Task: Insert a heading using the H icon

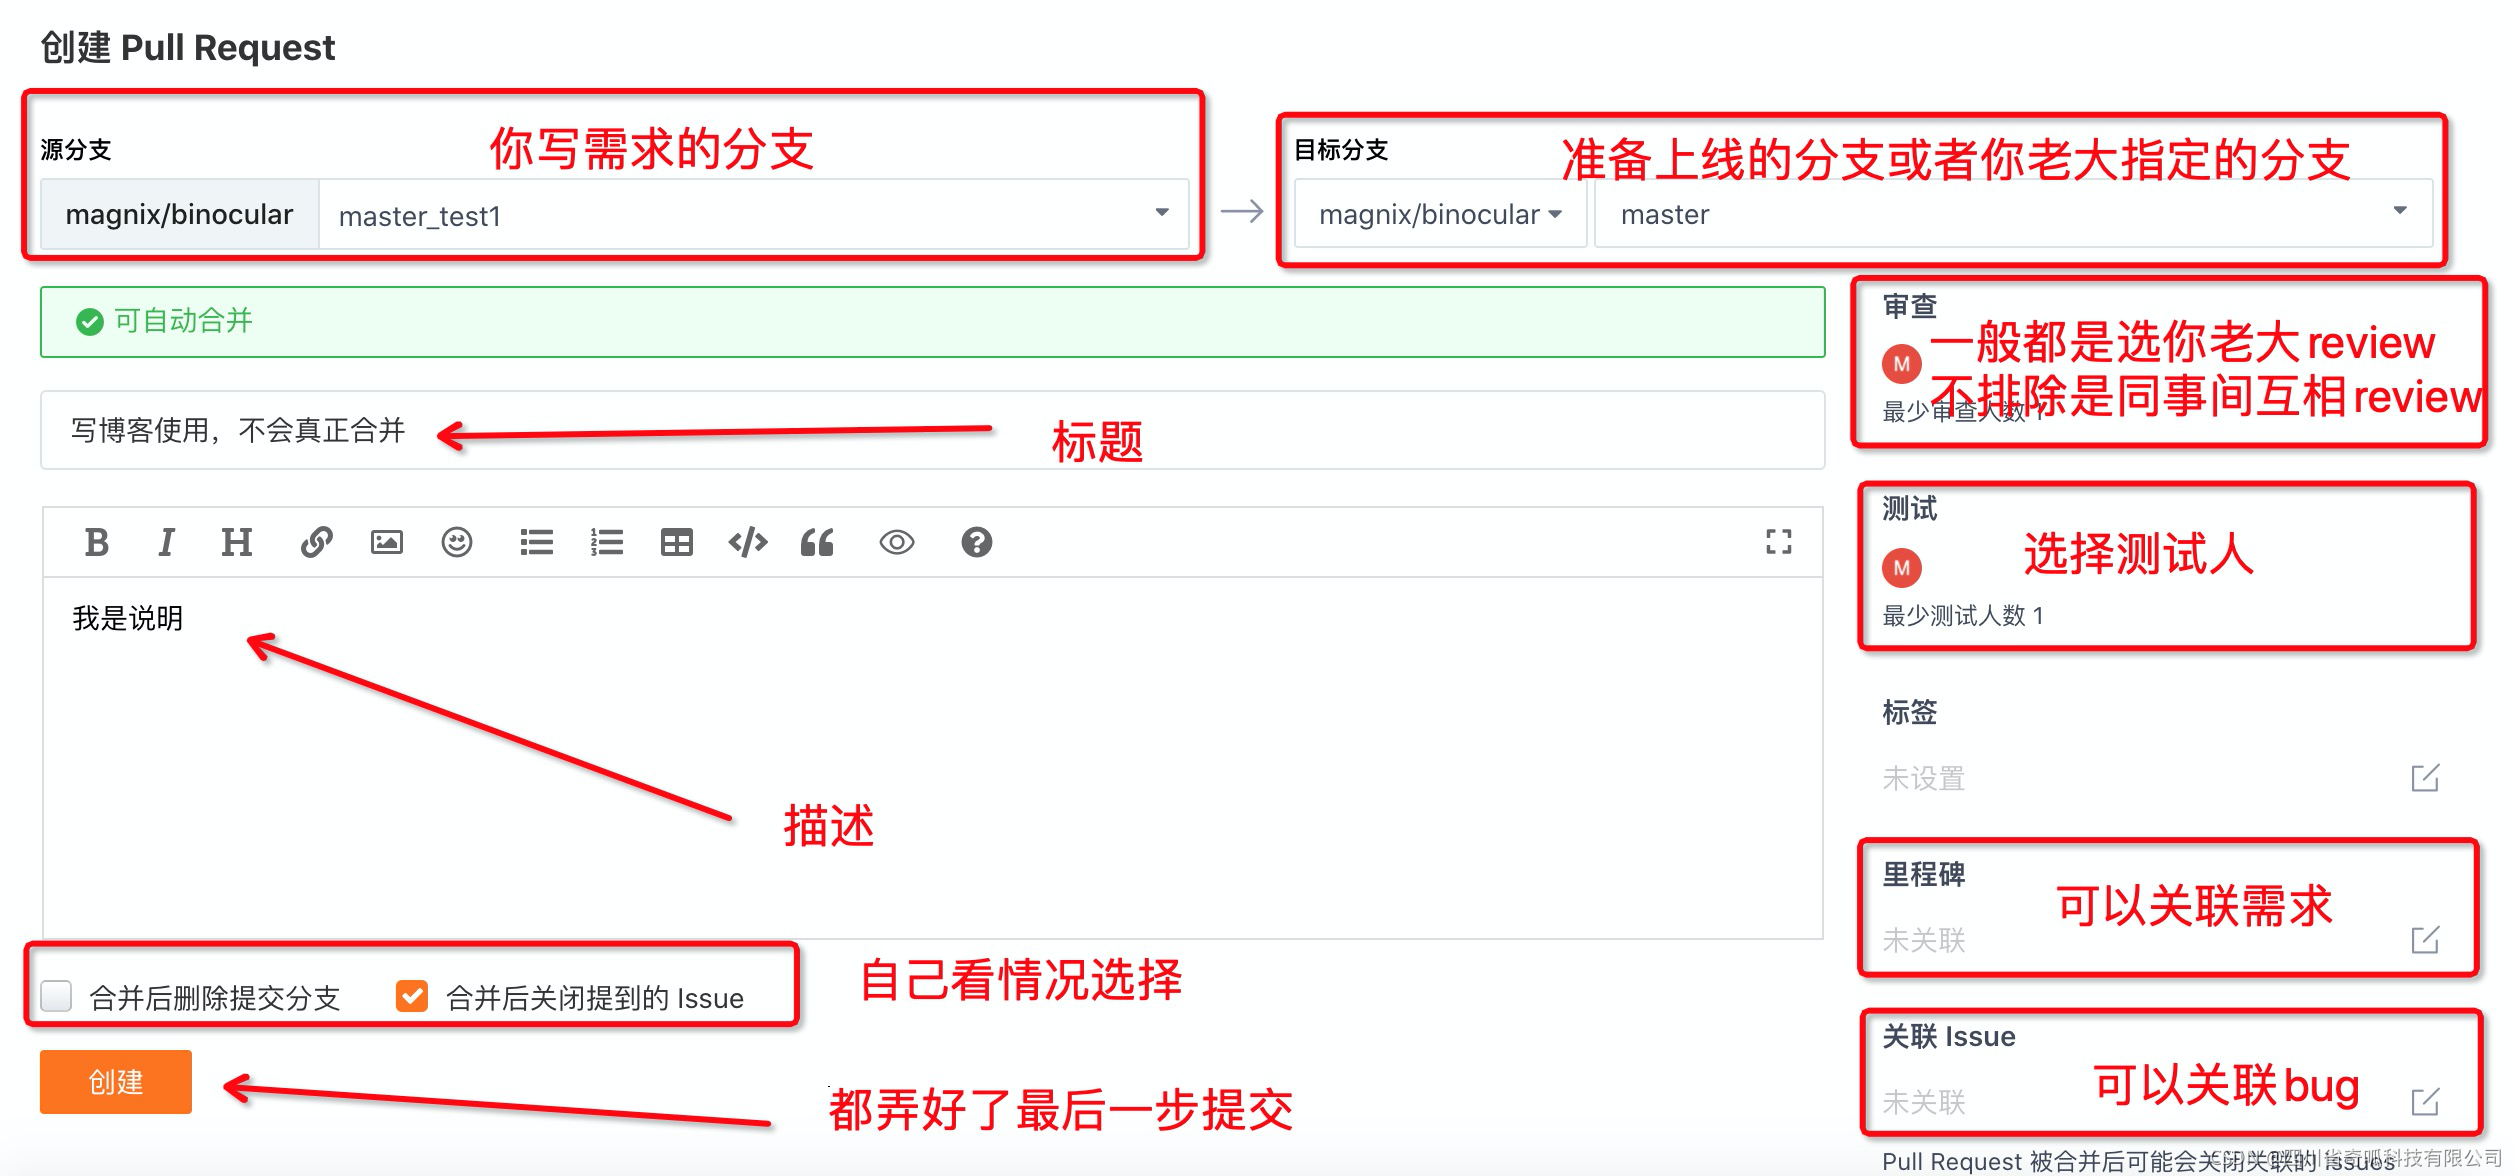Action: click(236, 542)
